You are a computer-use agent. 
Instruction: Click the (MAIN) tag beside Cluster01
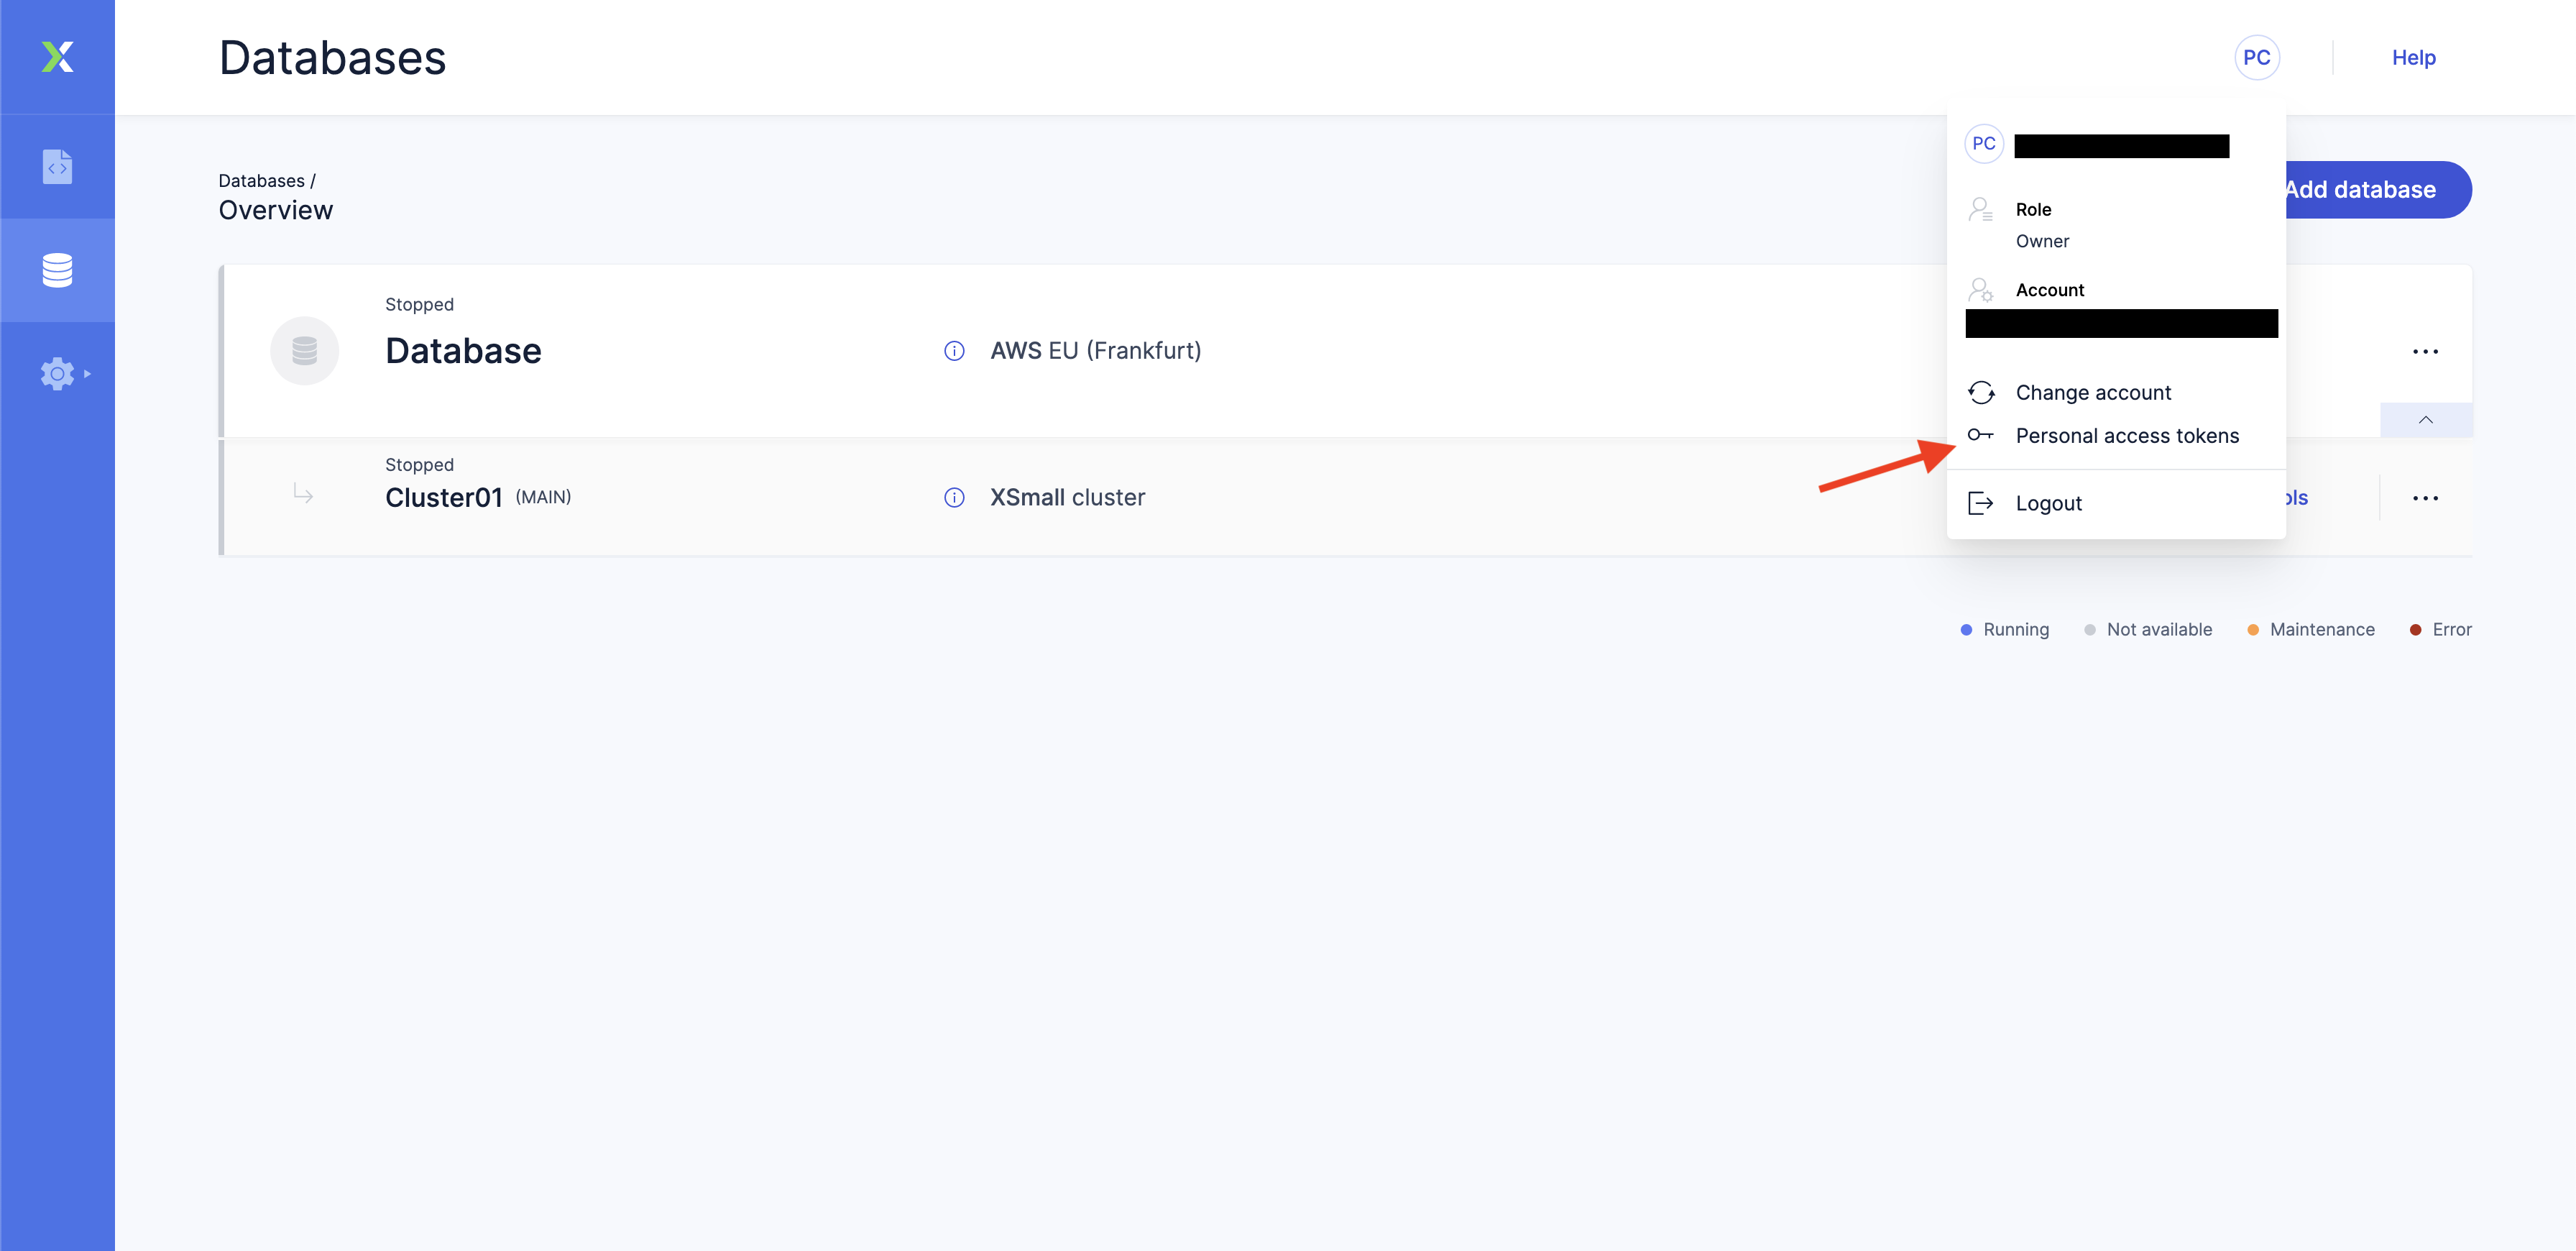tap(543, 498)
